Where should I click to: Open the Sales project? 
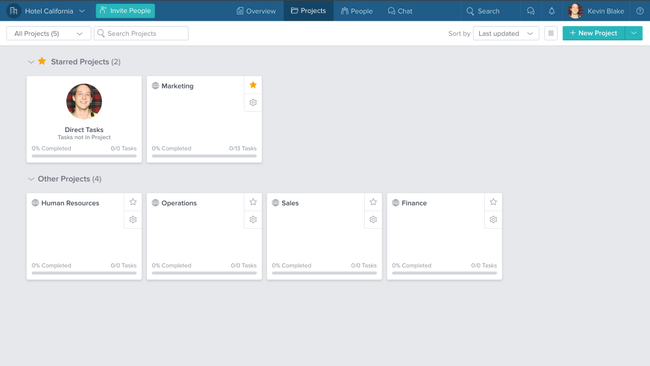pyautogui.click(x=290, y=203)
